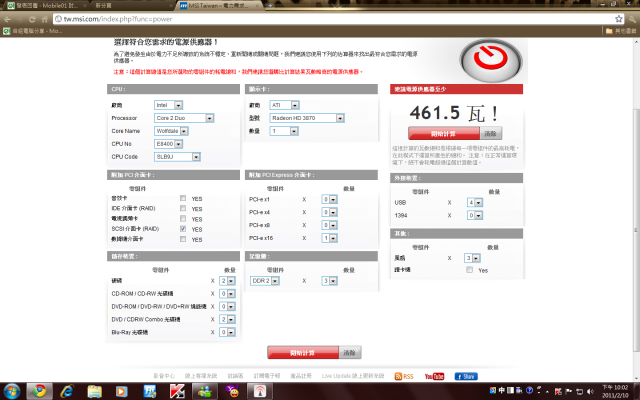
Task: Open the Processor Core 2 Duo dropdown
Action: click(x=184, y=118)
